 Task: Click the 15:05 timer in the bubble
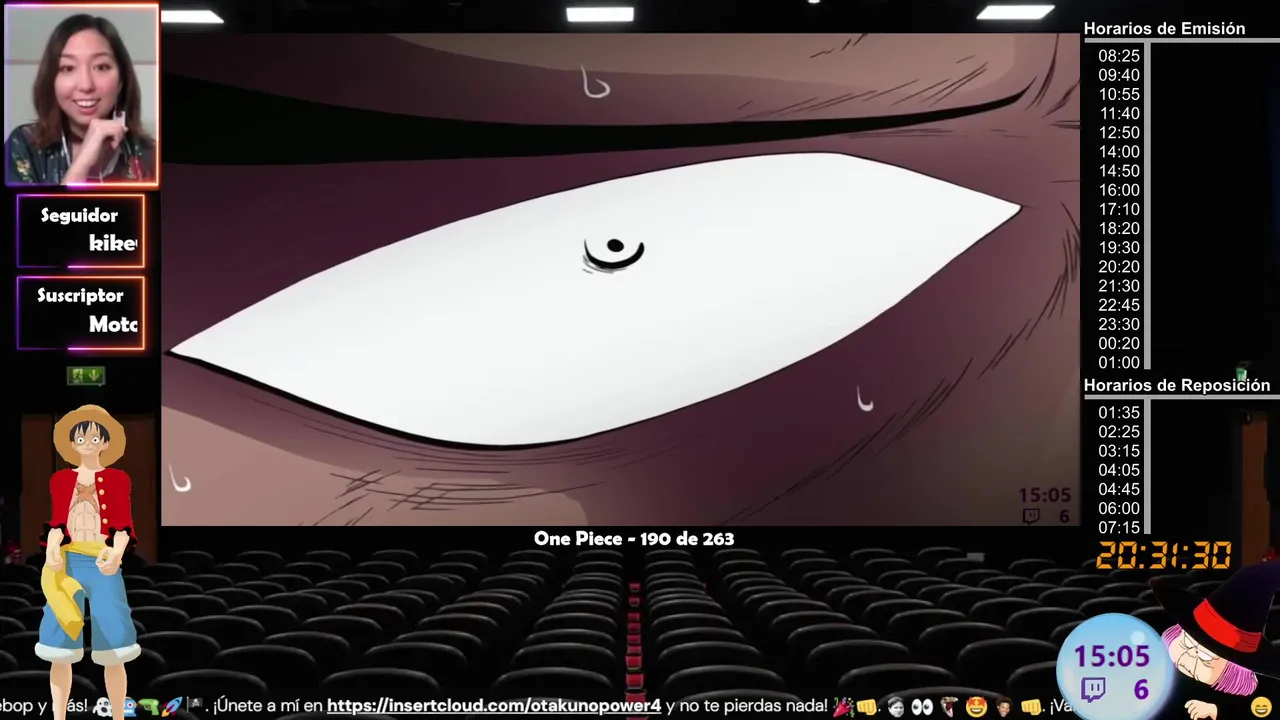(x=1112, y=657)
